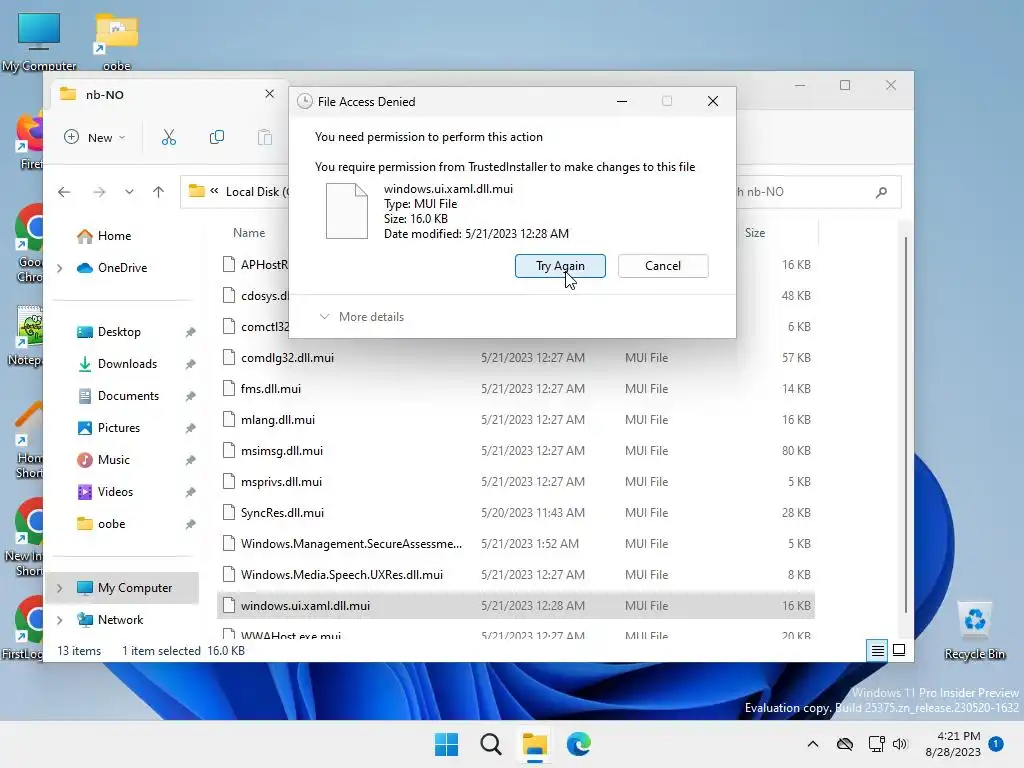Open the oobe shortcut on the desktop
Viewport: 1024px width, 768px height.
coord(116,42)
